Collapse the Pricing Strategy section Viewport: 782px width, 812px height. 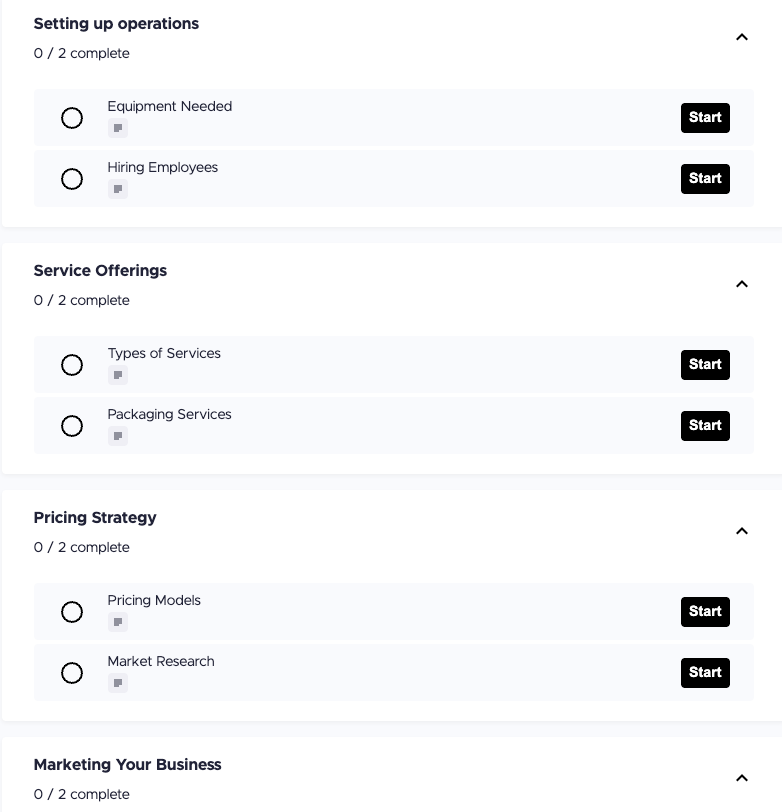point(742,531)
